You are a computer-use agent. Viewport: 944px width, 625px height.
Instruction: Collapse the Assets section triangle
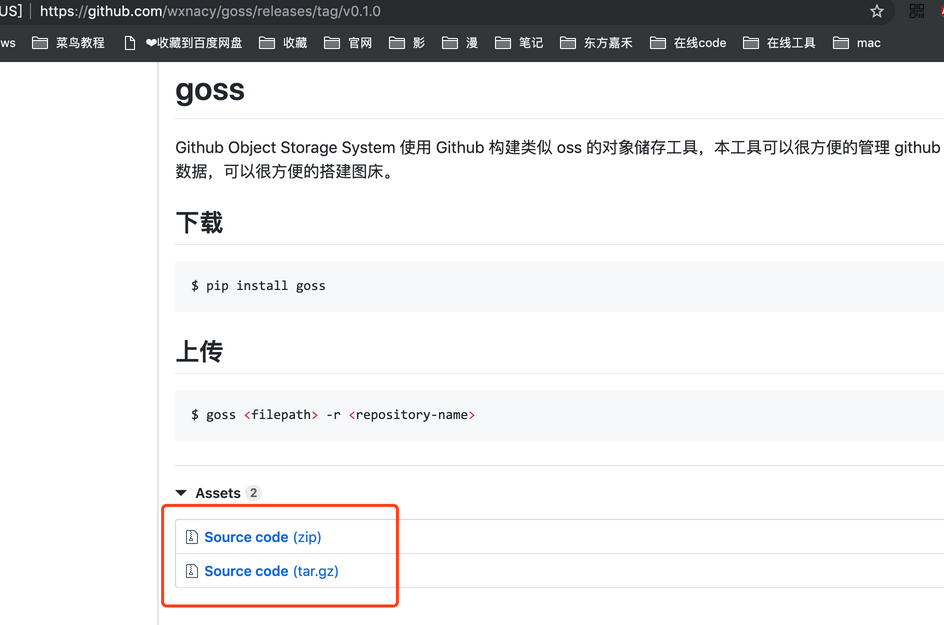pyautogui.click(x=181, y=493)
